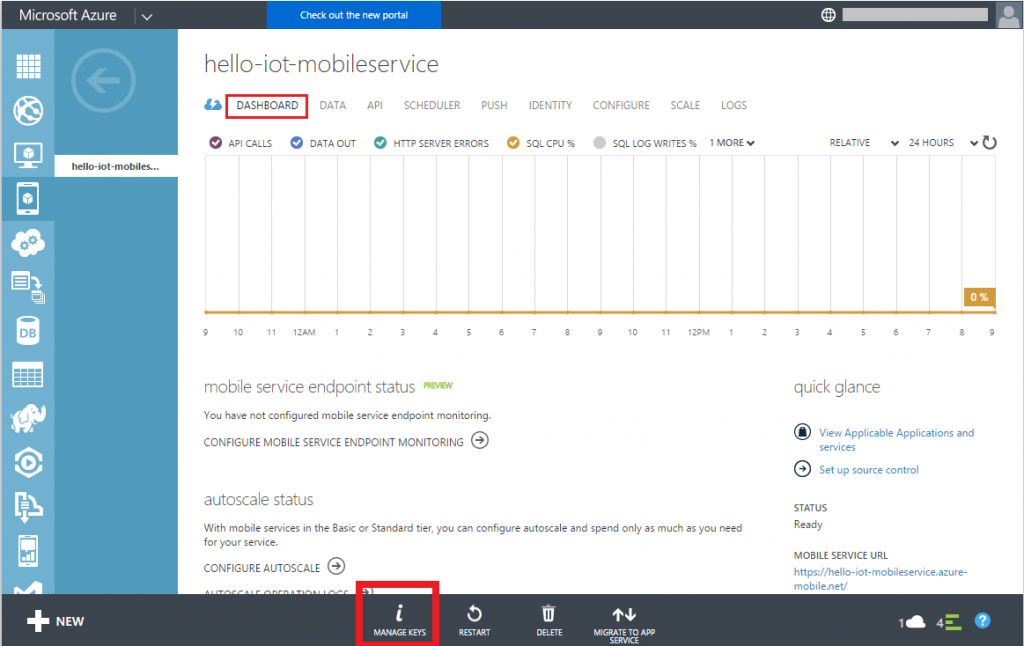Image resolution: width=1024 pixels, height=646 pixels.
Task: Open HDInsight elephant icon in sidebar
Action: (x=28, y=419)
